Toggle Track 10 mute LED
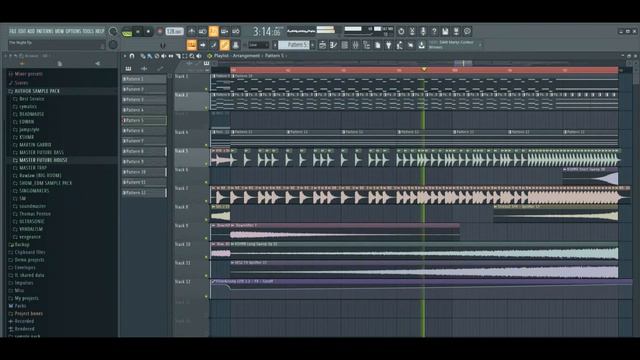The image size is (640, 360). point(206,257)
